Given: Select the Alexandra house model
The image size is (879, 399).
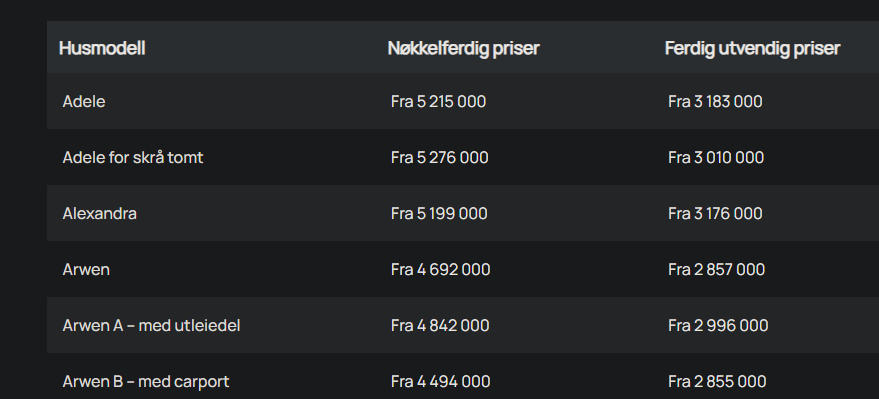Looking at the screenshot, I should tap(100, 214).
